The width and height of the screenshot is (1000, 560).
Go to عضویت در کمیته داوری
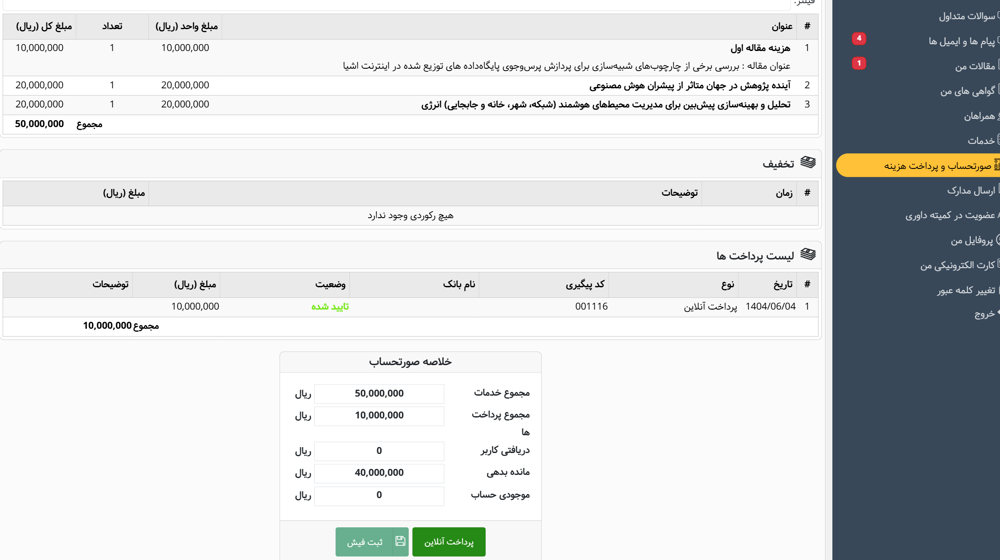click(x=949, y=215)
